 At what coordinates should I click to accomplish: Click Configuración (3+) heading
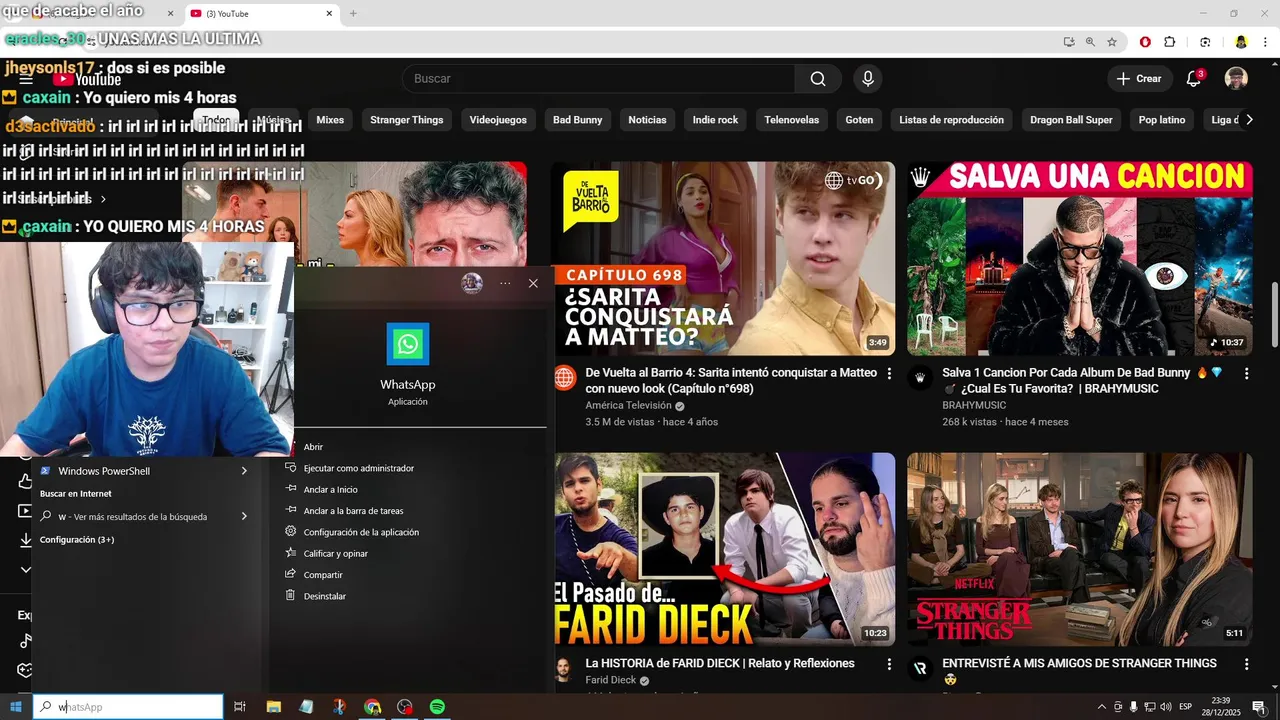(x=77, y=540)
